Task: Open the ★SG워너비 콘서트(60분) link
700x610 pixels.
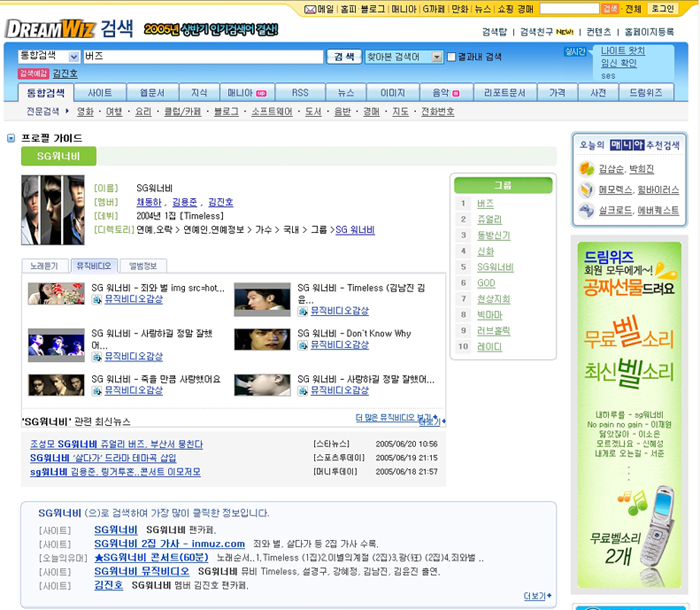Action: 151,557
